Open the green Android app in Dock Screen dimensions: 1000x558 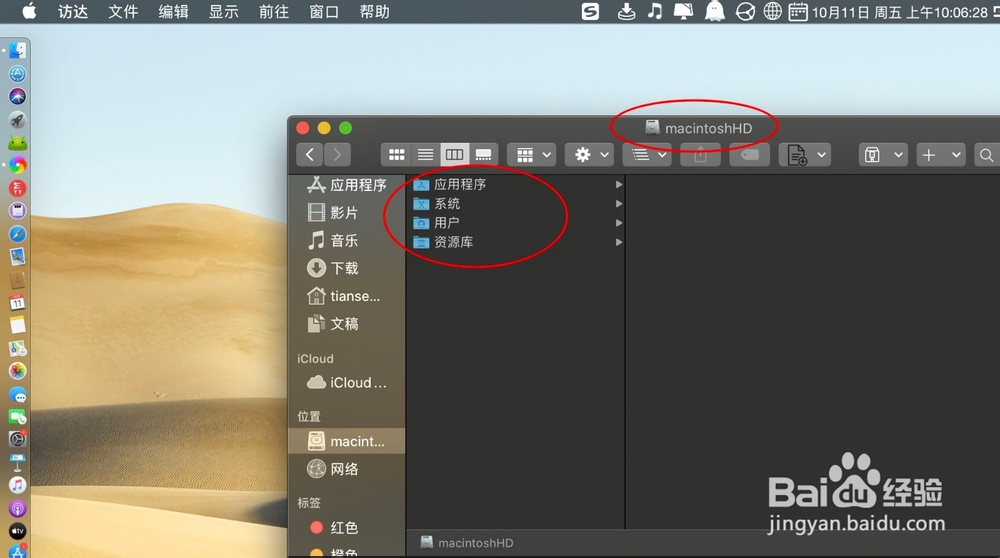click(17, 142)
